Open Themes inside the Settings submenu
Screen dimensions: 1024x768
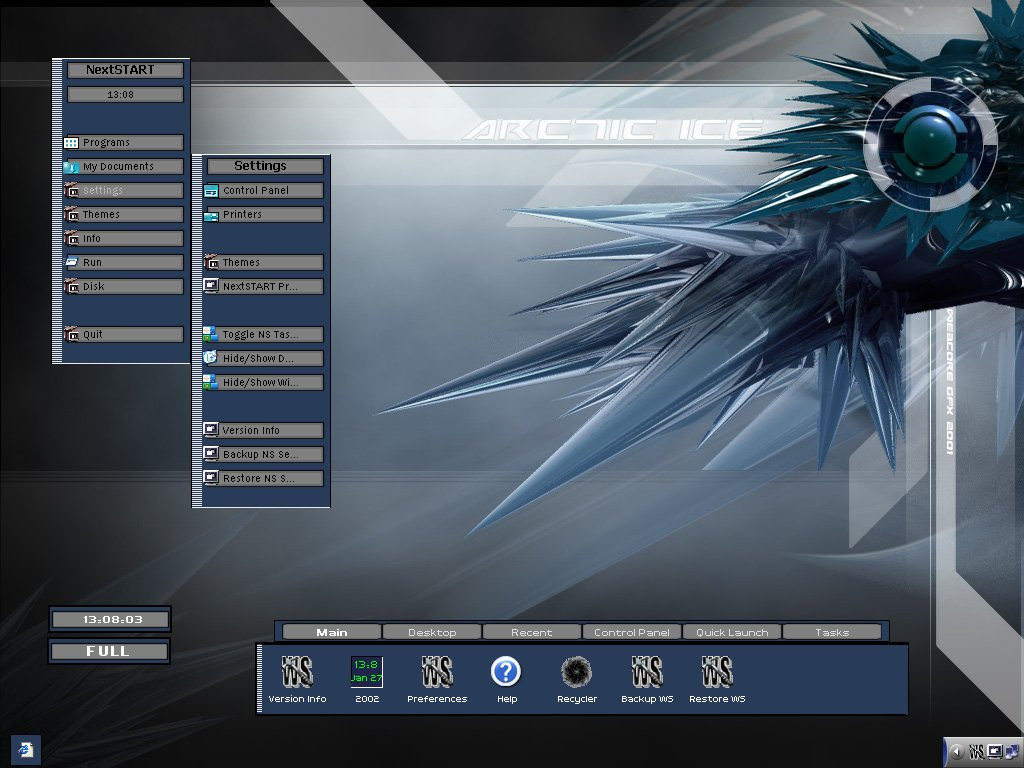(263, 263)
